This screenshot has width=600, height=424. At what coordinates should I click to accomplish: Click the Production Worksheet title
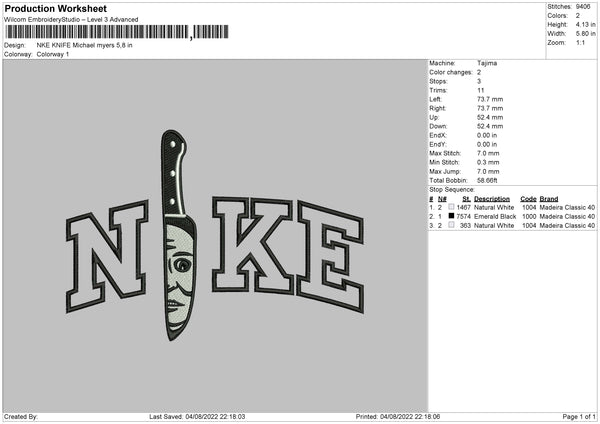coord(55,8)
